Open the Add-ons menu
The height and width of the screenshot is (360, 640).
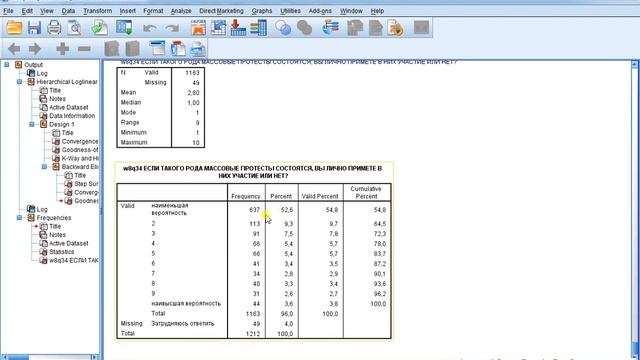[x=320, y=11]
